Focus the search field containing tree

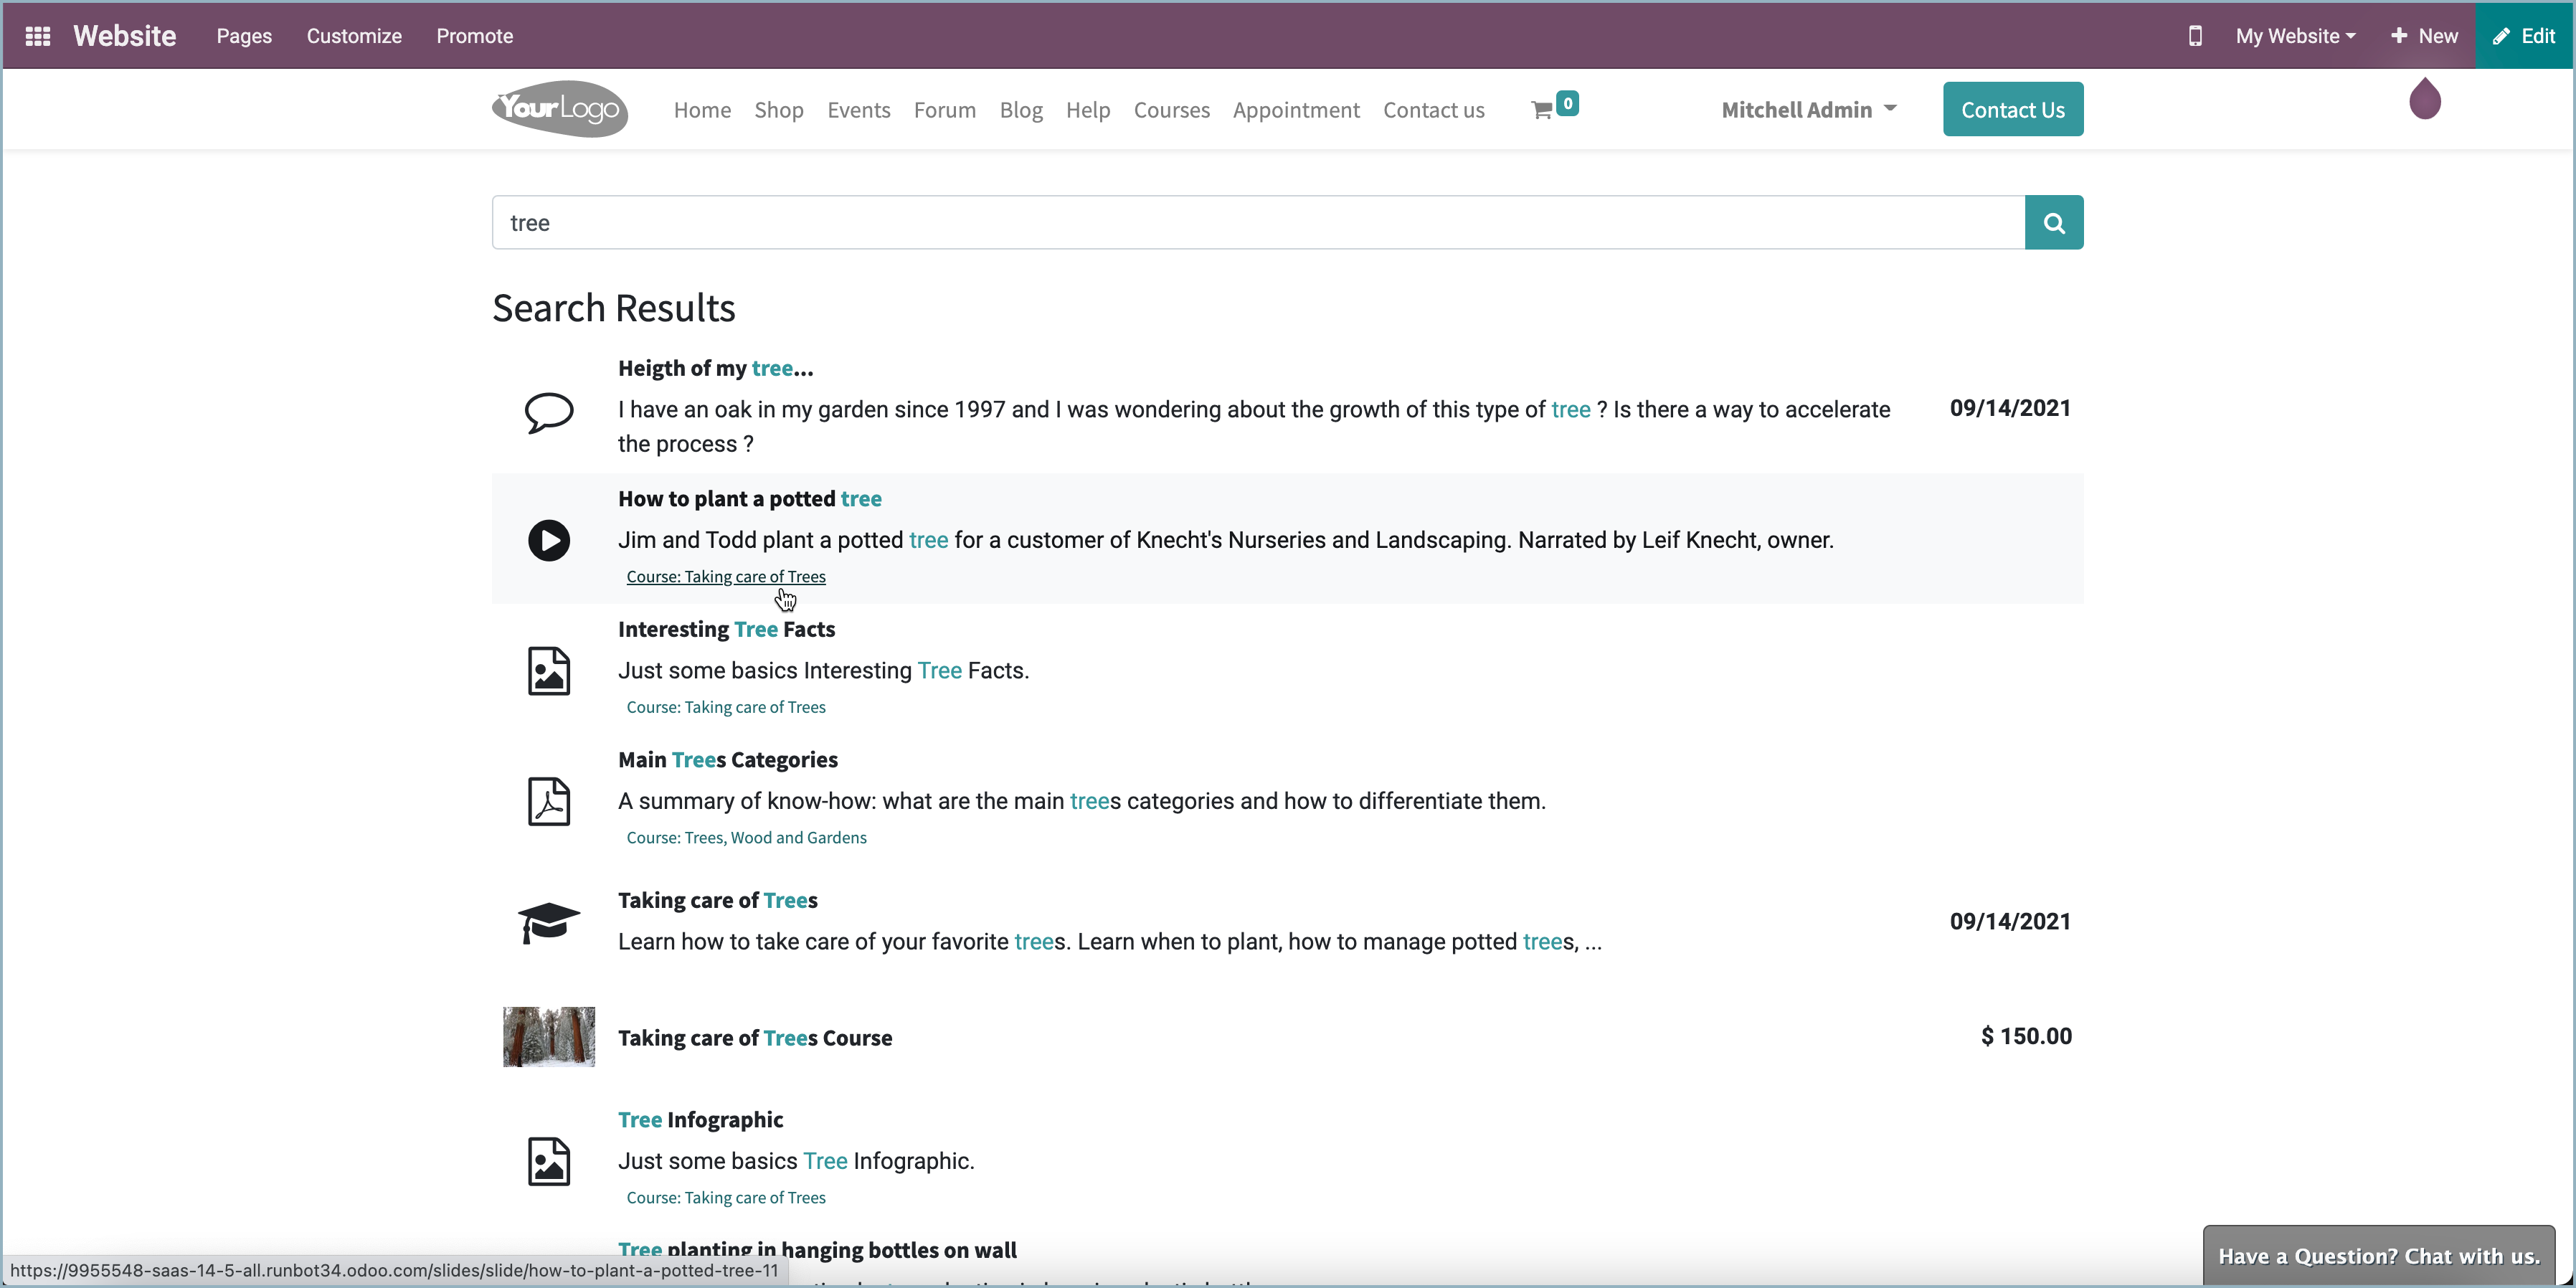(x=1258, y=222)
